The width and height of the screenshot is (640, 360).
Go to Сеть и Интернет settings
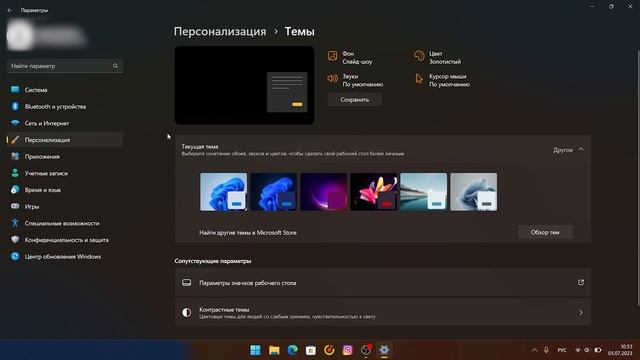tap(64, 123)
